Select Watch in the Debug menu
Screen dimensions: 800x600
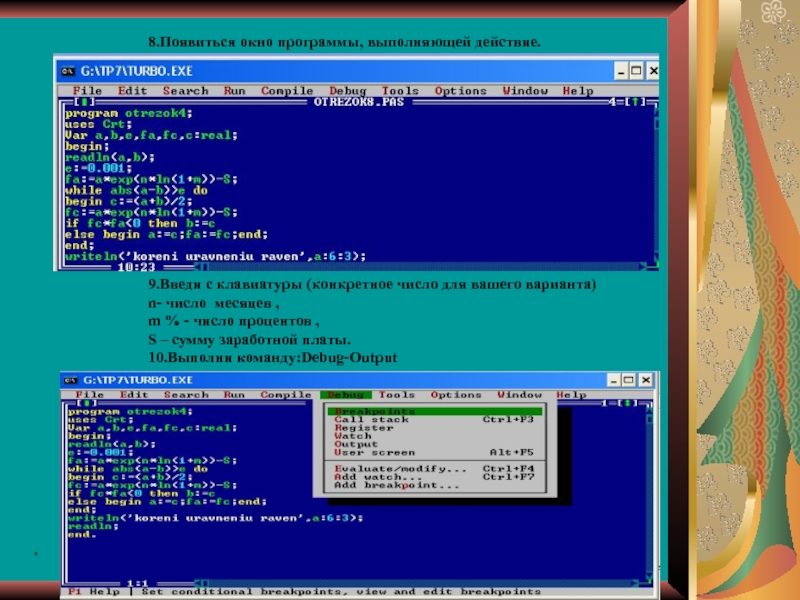[352, 436]
